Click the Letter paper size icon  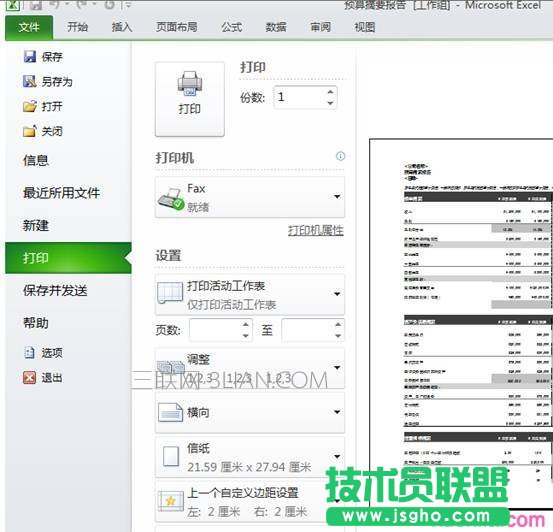click(x=171, y=457)
